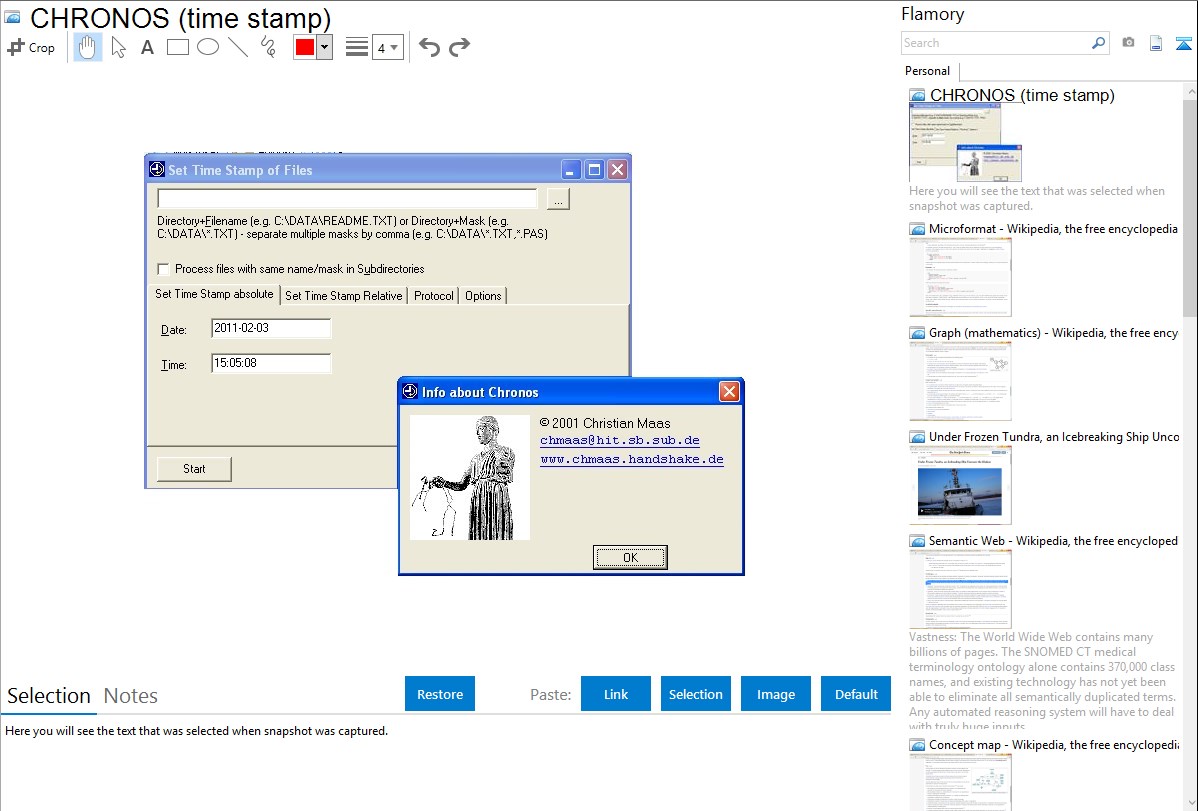The image size is (1198, 811).
Task: Open Graph (mathematics) snapshot thumbnail
Action: click(960, 381)
